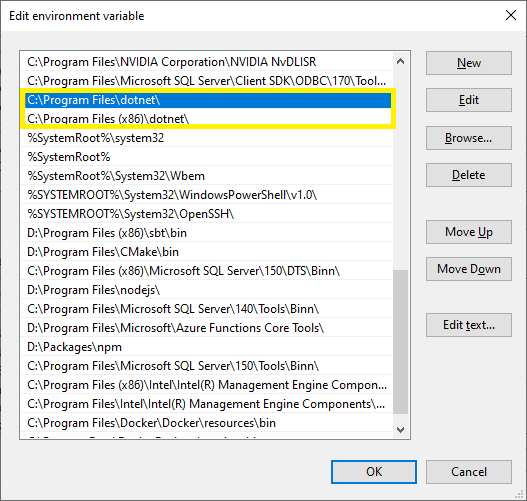Viewport: 527px width, 501px height.
Task: Close the dialog with the X icon
Action: [511, 15]
